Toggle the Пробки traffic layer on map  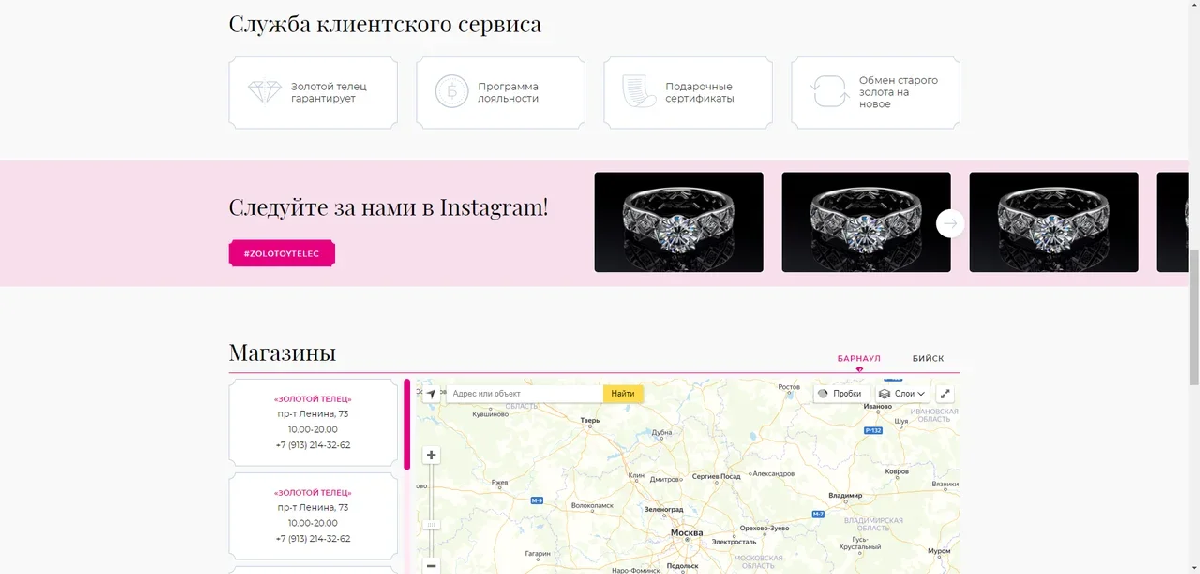[x=839, y=394]
